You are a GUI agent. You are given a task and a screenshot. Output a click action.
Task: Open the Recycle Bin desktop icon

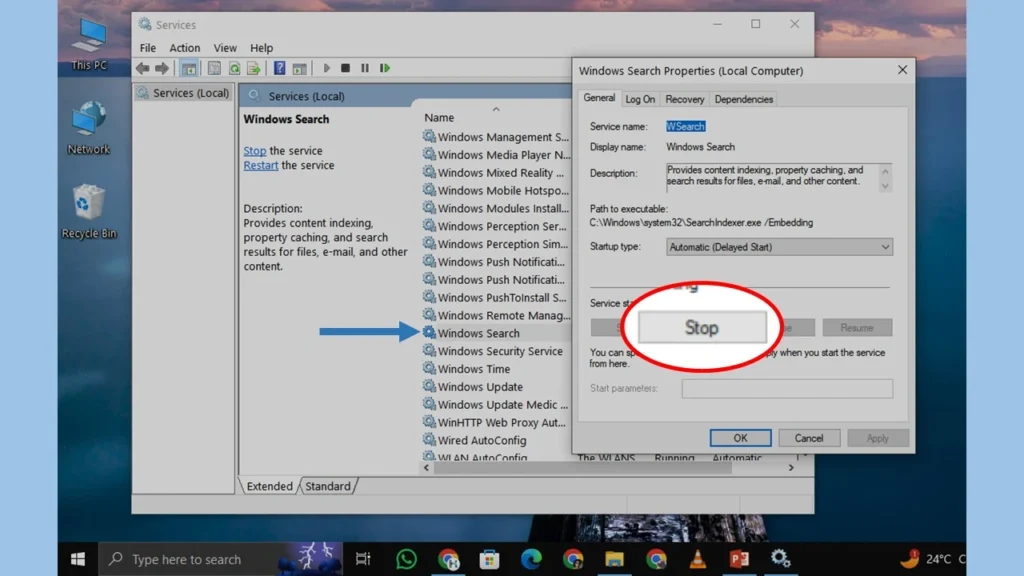tap(89, 212)
